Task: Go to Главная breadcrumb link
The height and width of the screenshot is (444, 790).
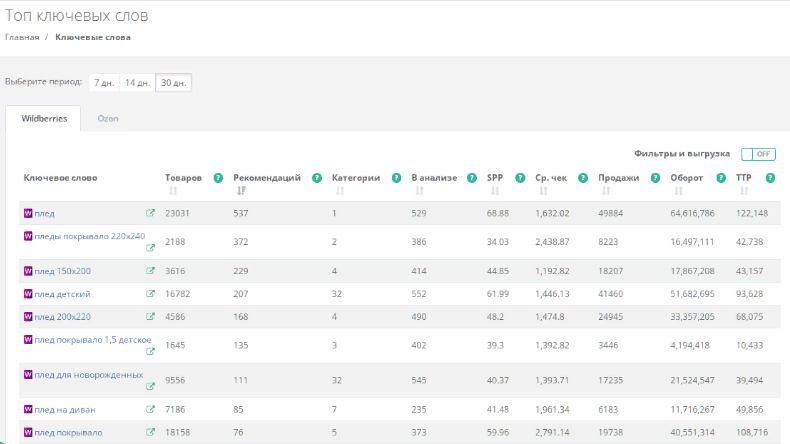Action: 22,37
